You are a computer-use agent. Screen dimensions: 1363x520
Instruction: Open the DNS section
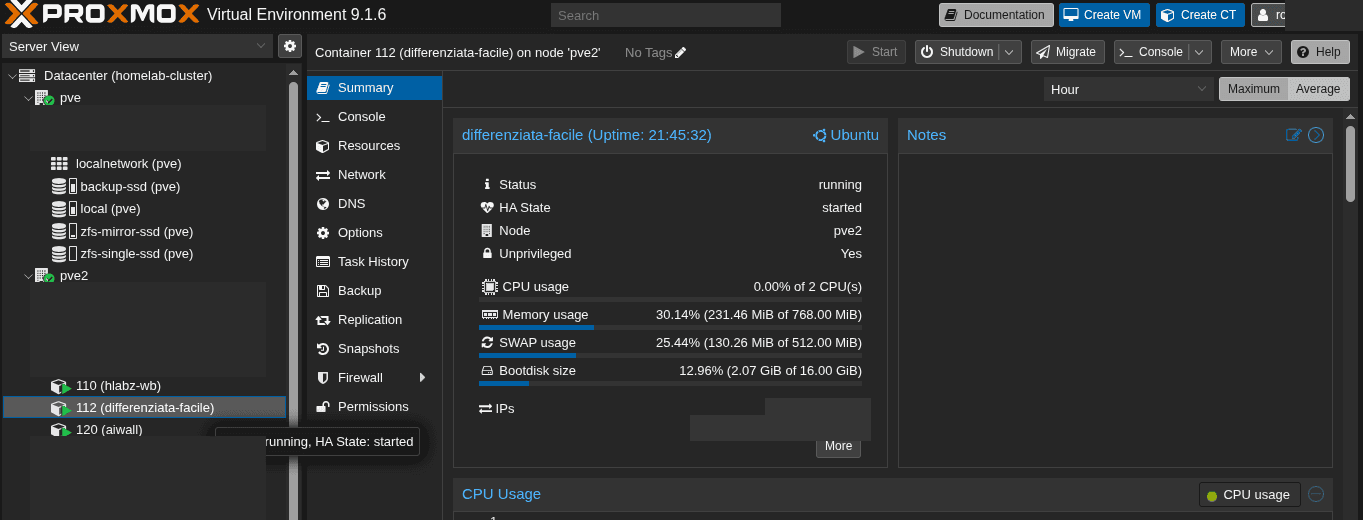point(375,204)
